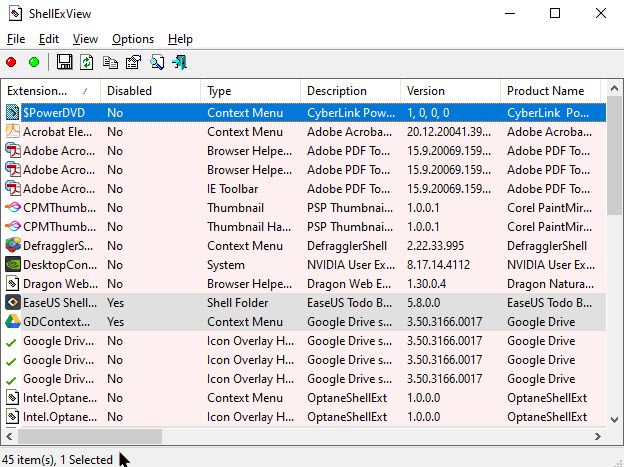
Task: Click version 2.22.33.995 cell
Action: coord(435,246)
